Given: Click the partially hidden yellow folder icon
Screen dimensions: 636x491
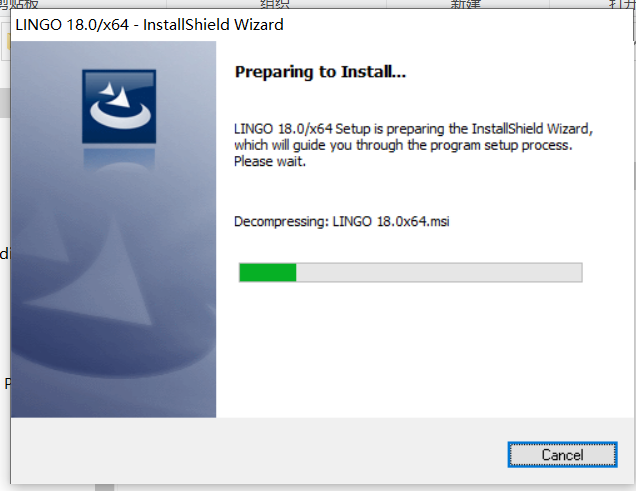Looking at the screenshot, I should point(8,41).
